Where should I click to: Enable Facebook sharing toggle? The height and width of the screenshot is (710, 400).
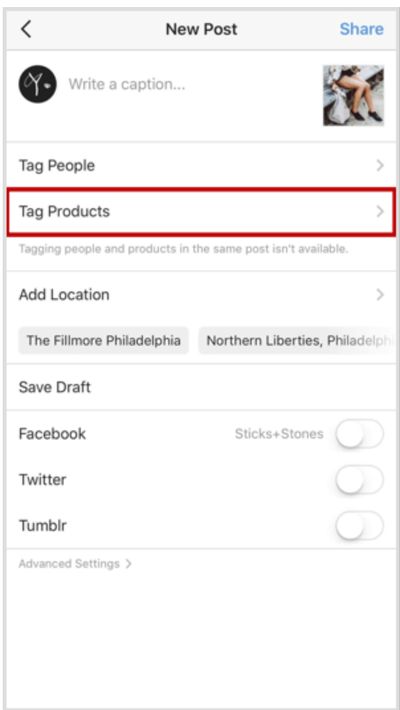point(360,434)
